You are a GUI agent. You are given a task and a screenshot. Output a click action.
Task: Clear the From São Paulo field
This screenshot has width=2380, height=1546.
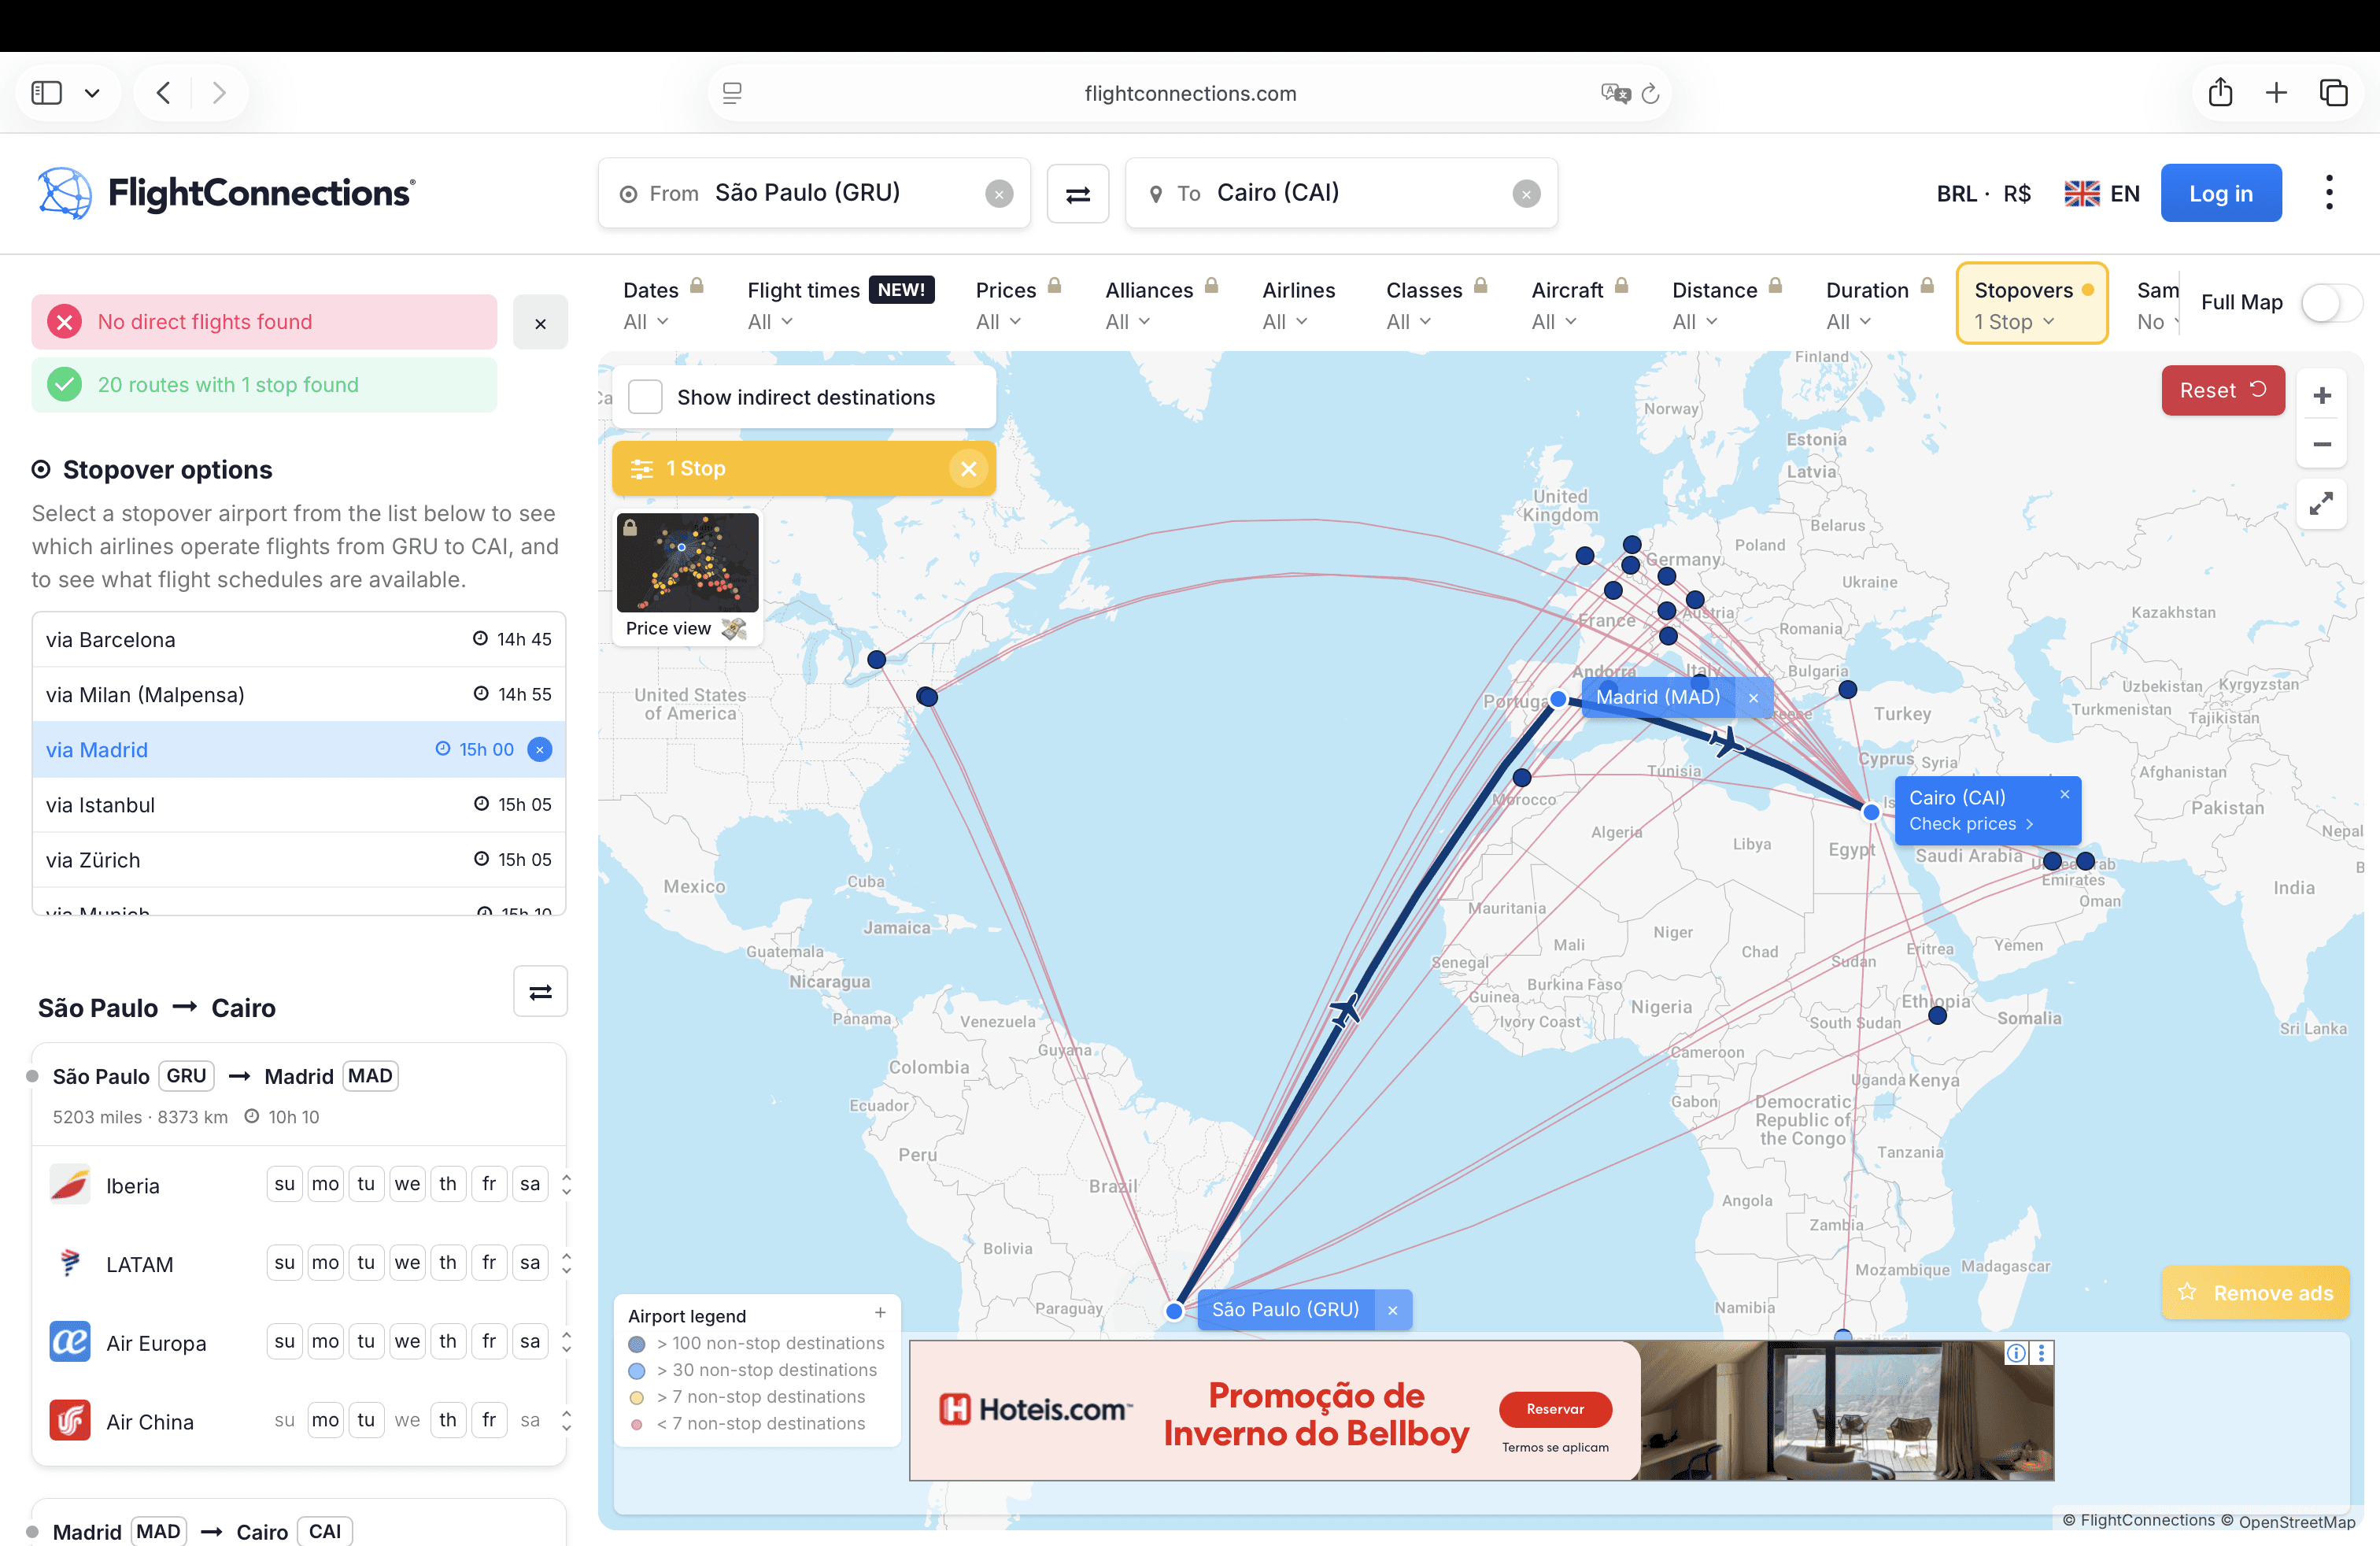click(x=998, y=194)
